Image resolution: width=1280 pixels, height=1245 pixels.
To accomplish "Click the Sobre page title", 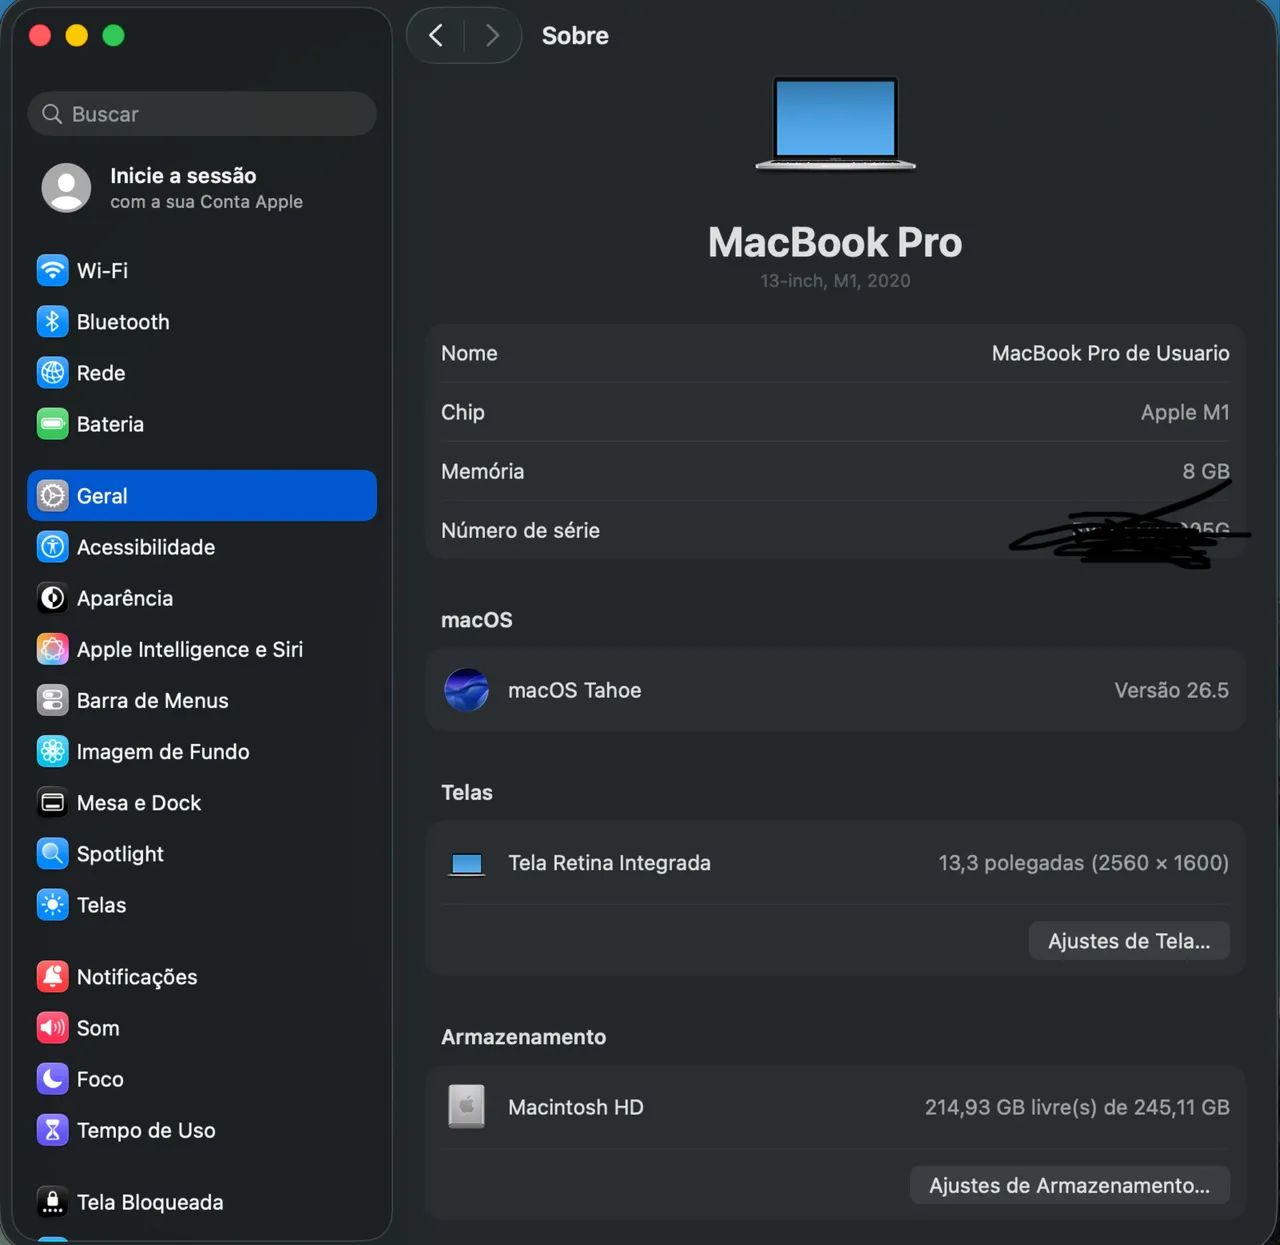I will point(575,36).
